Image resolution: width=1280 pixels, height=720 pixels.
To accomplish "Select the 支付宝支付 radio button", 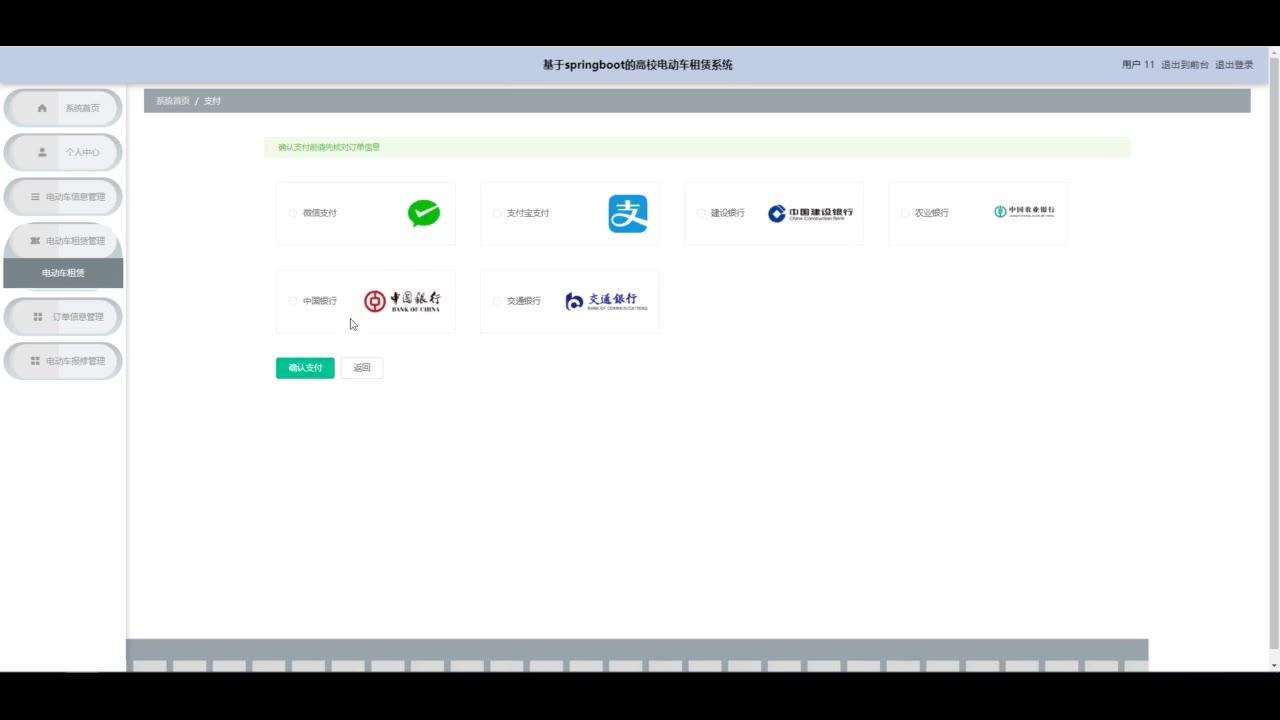I will [497, 213].
